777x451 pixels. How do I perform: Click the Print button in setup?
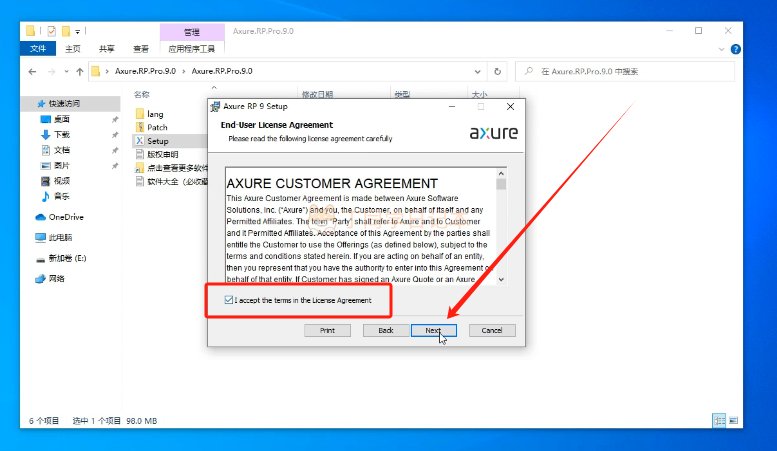tap(327, 330)
